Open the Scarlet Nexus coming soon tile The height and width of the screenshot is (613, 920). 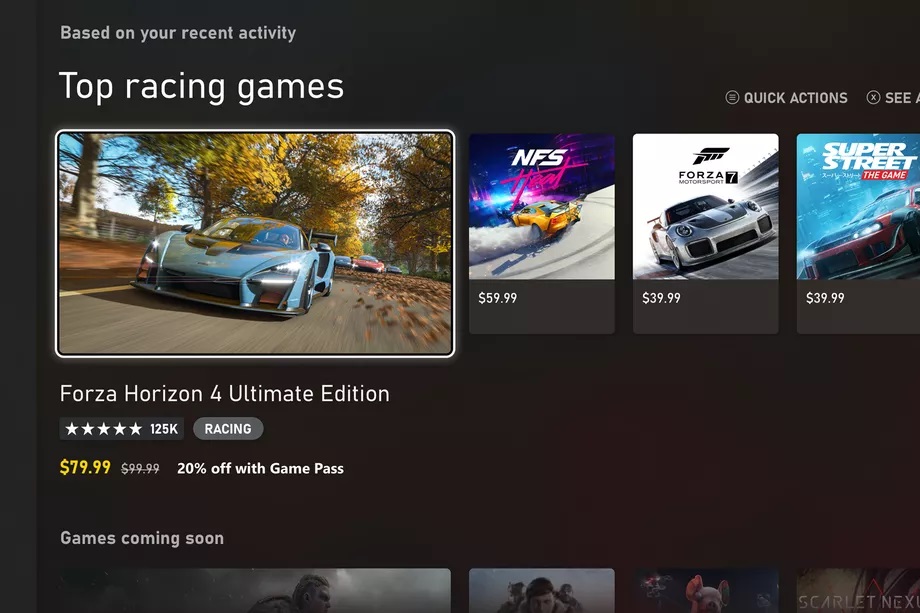[x=858, y=591]
